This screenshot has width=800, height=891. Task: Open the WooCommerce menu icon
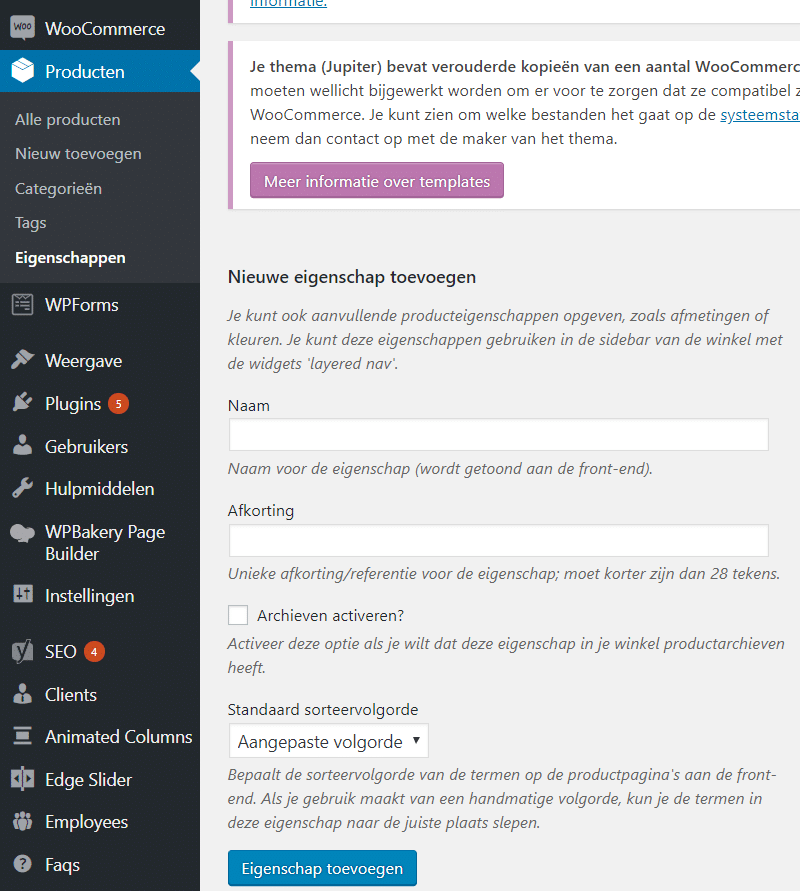click(22, 28)
